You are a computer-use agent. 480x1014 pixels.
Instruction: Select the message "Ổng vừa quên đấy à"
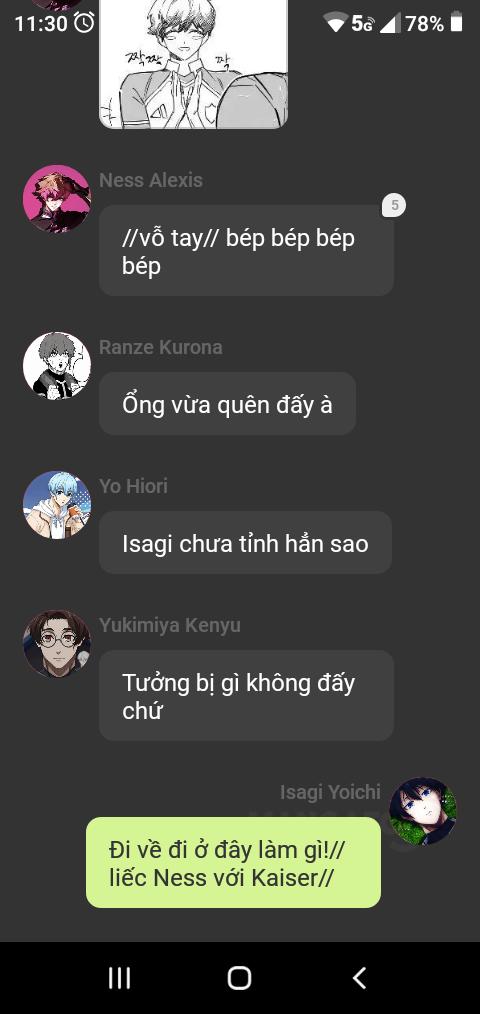click(227, 404)
